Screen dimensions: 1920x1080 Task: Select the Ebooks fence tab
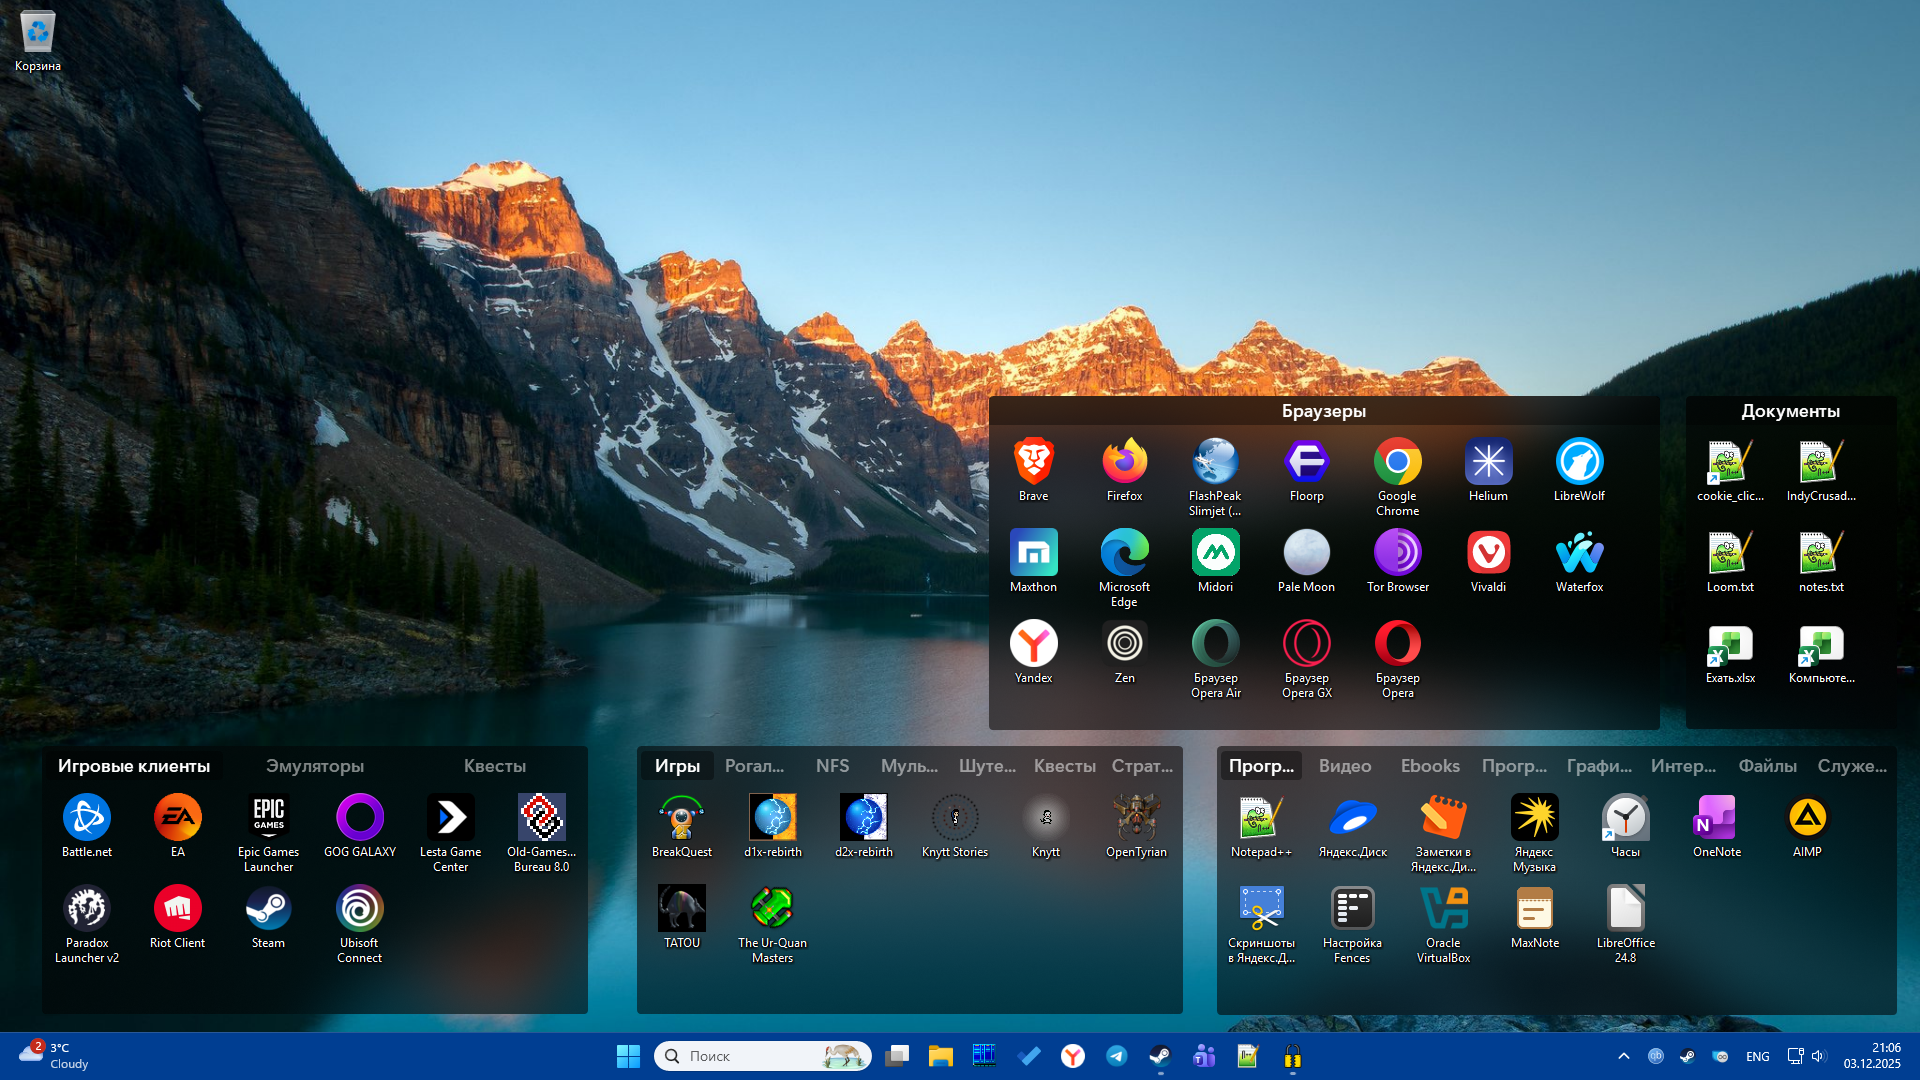(1429, 766)
